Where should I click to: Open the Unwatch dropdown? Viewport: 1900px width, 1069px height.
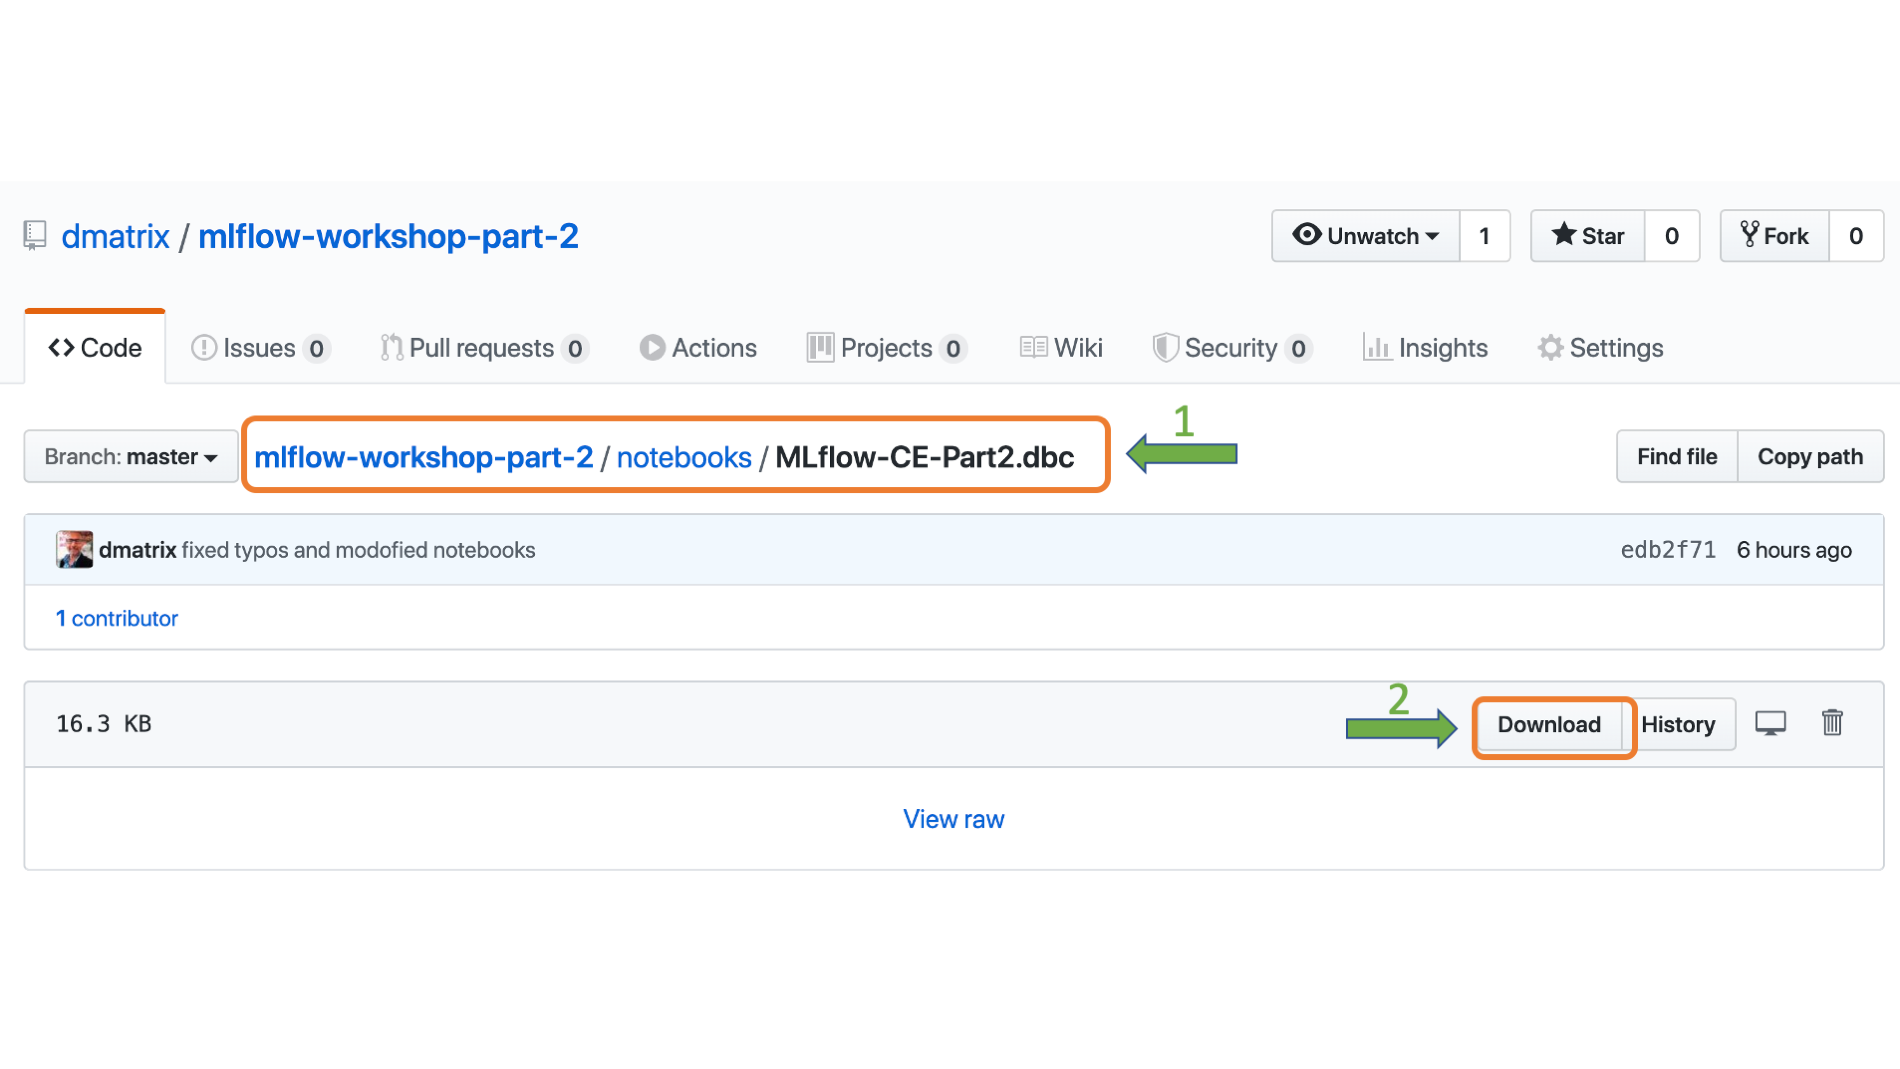click(1365, 236)
